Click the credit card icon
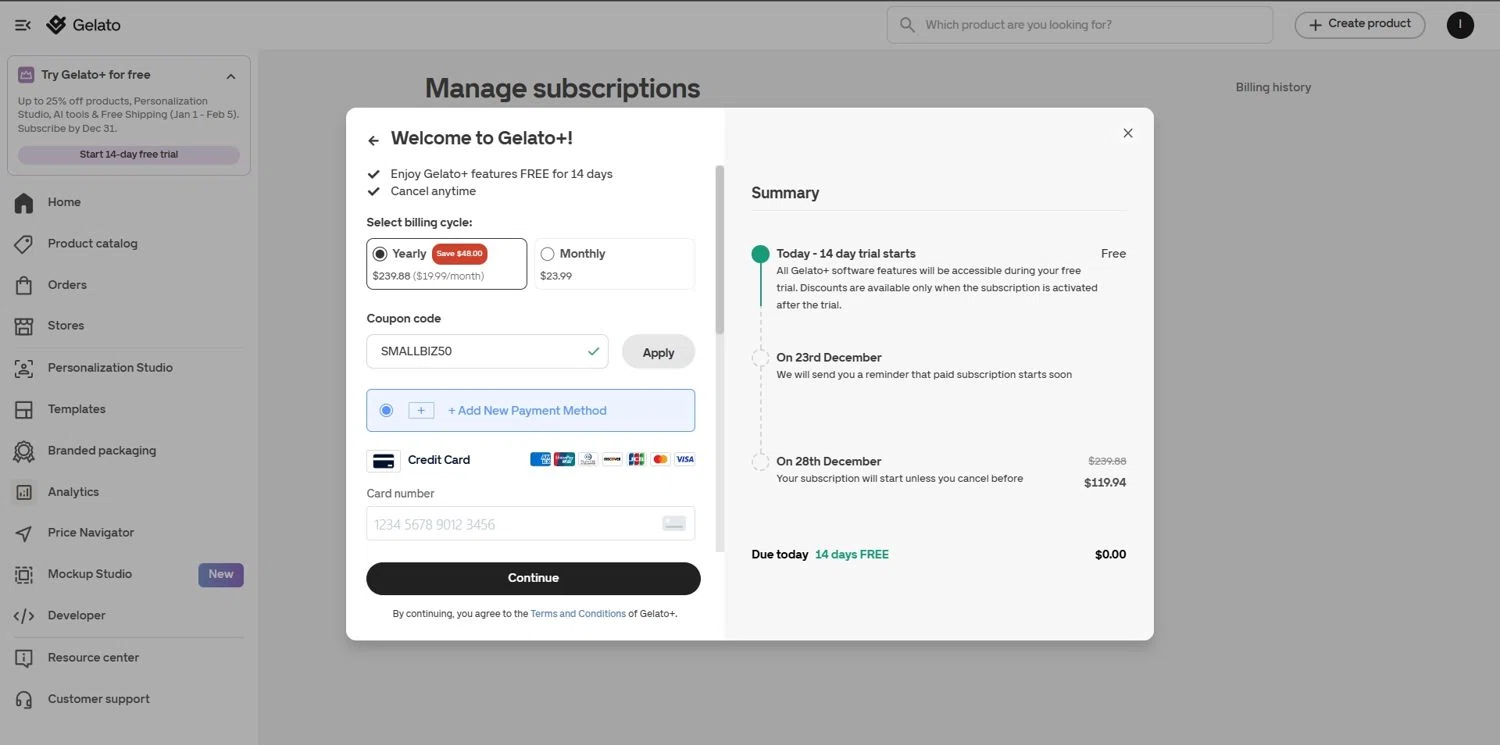The width and height of the screenshot is (1500, 745). click(x=383, y=461)
